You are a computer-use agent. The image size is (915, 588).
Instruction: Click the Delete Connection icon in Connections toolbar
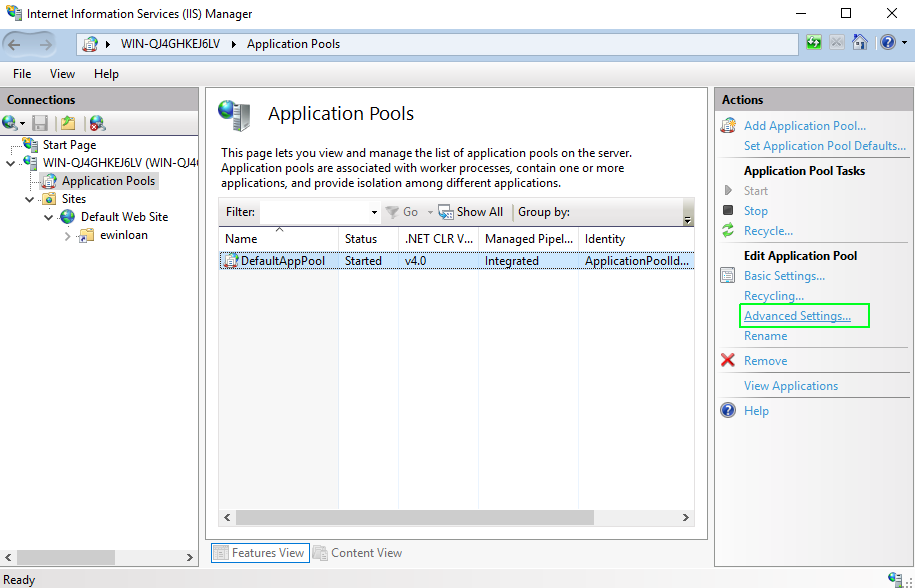coord(97,123)
